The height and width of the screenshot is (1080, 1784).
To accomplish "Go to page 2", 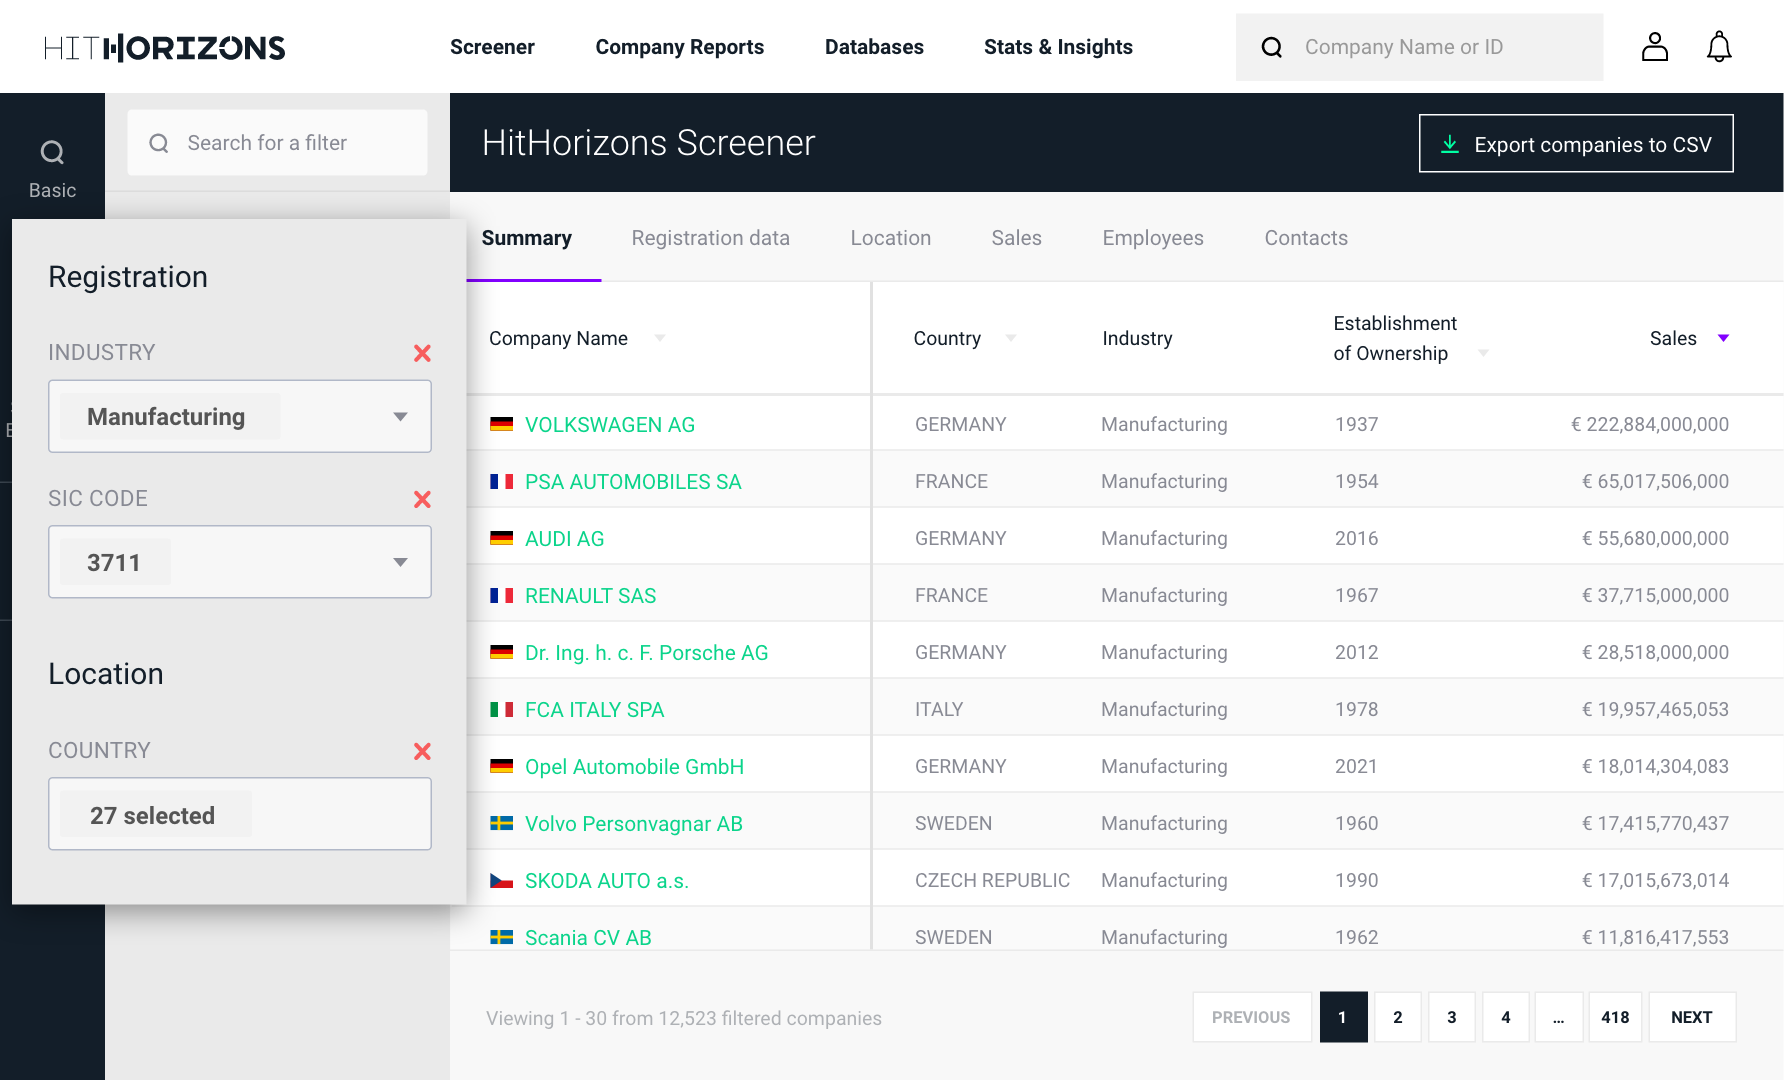I will coord(1398,1017).
